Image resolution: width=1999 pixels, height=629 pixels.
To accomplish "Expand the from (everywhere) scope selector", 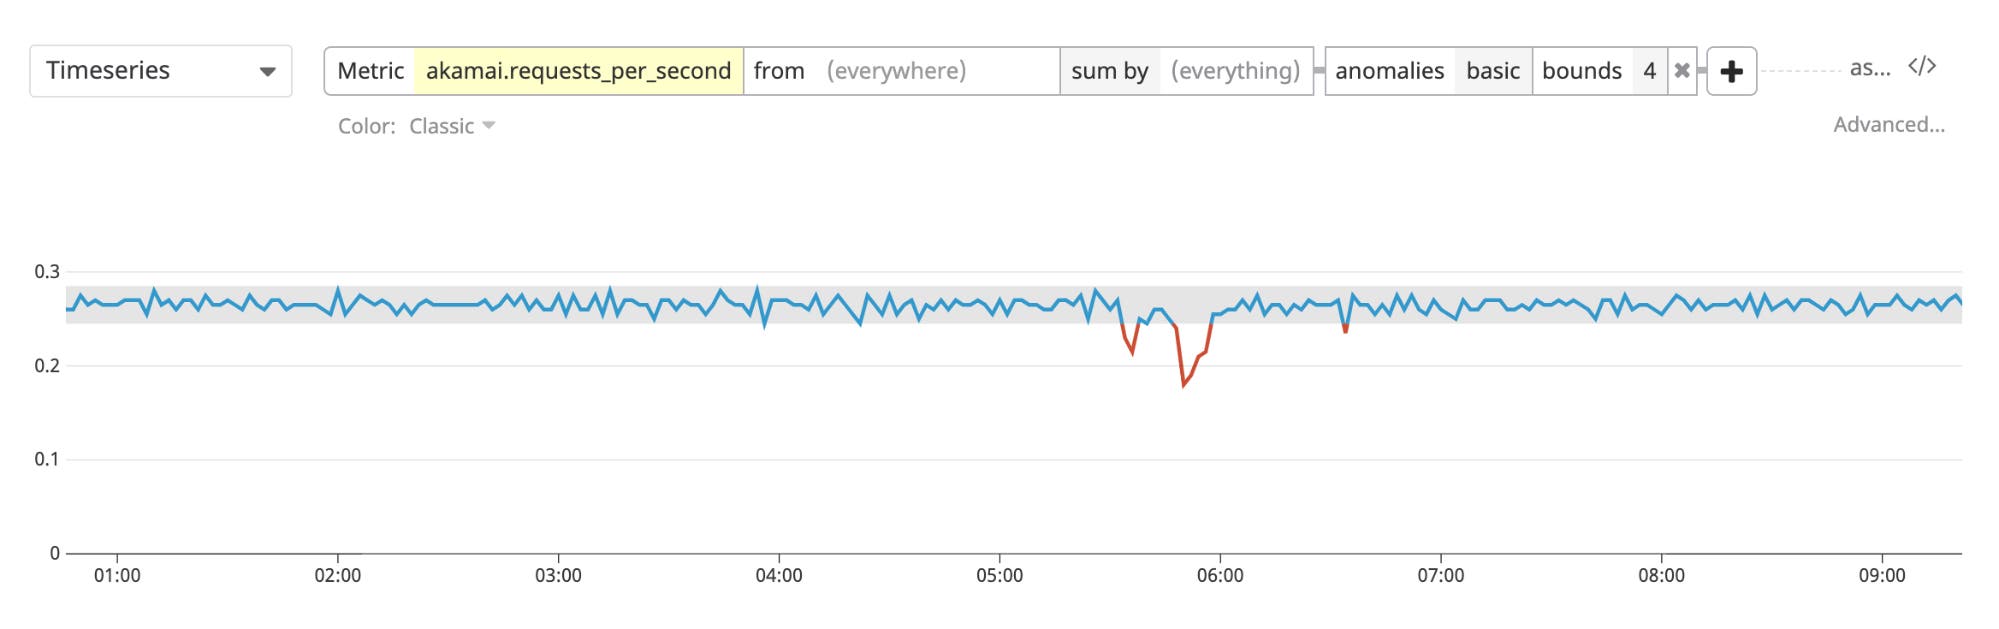I will point(897,70).
